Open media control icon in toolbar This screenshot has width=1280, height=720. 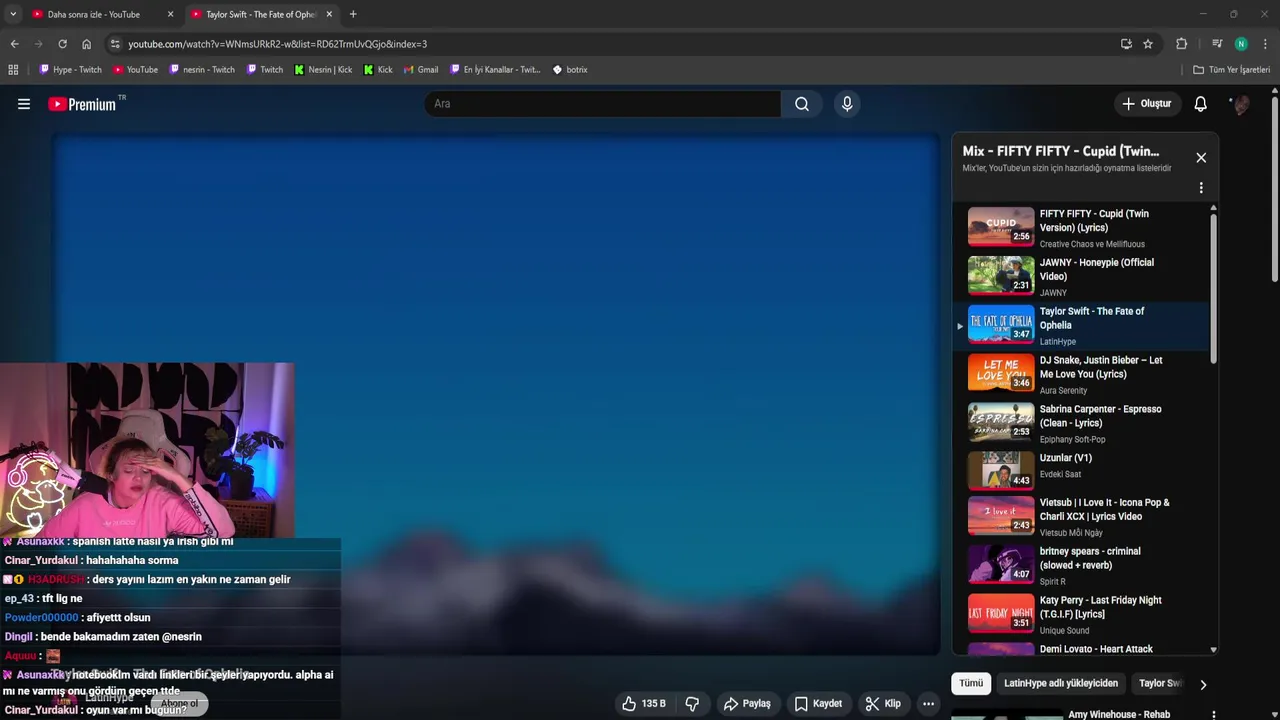pyautogui.click(x=1217, y=44)
